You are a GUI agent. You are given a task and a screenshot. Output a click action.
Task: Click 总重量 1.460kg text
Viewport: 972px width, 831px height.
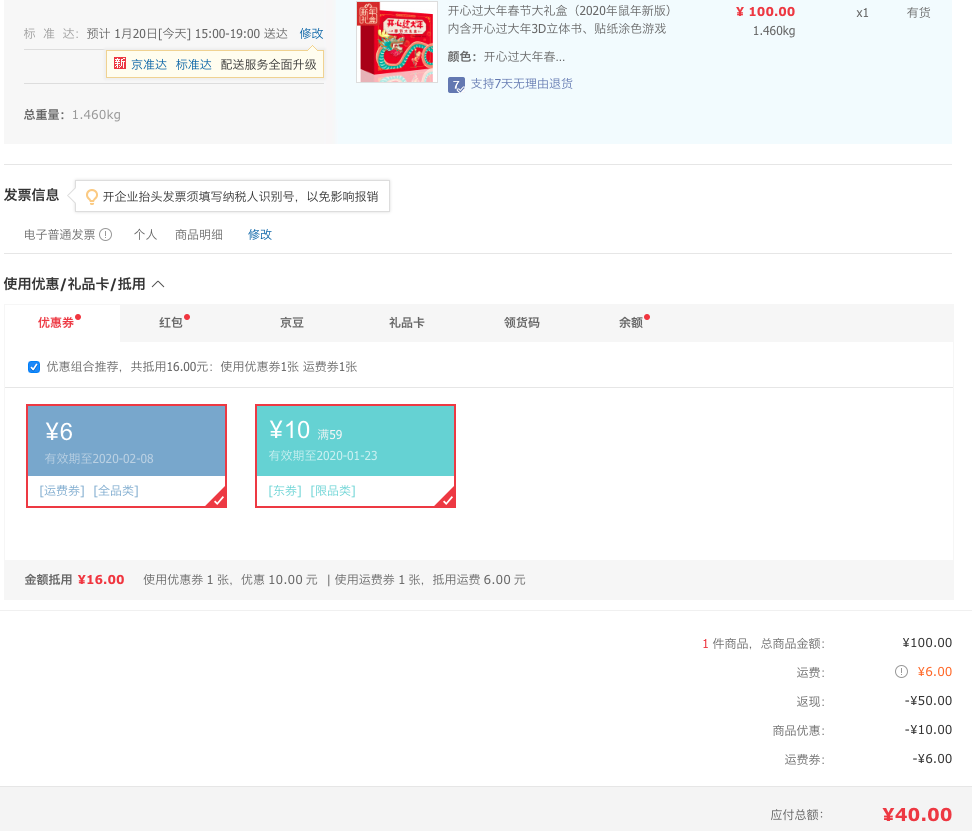click(73, 115)
